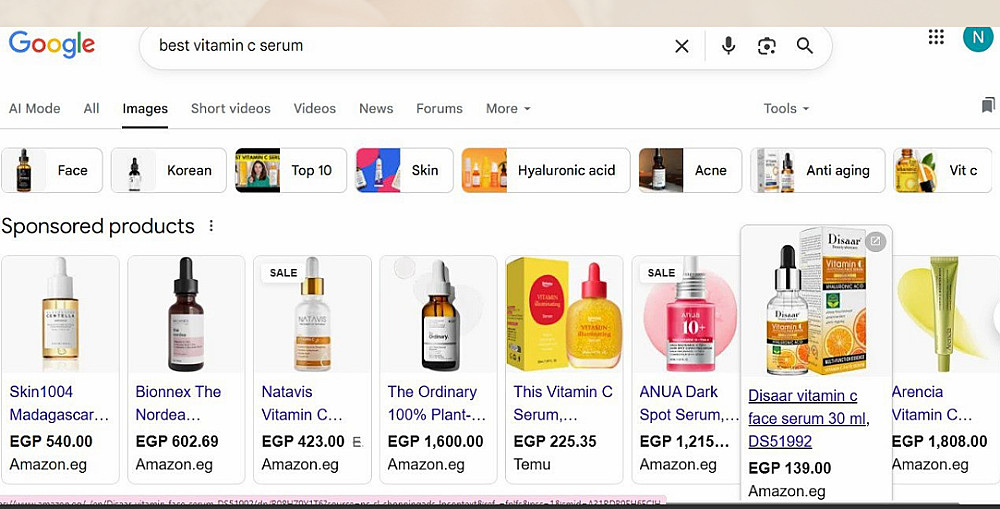Image resolution: width=1000 pixels, height=509 pixels.
Task: Open the Google apps grid
Action: click(x=936, y=37)
